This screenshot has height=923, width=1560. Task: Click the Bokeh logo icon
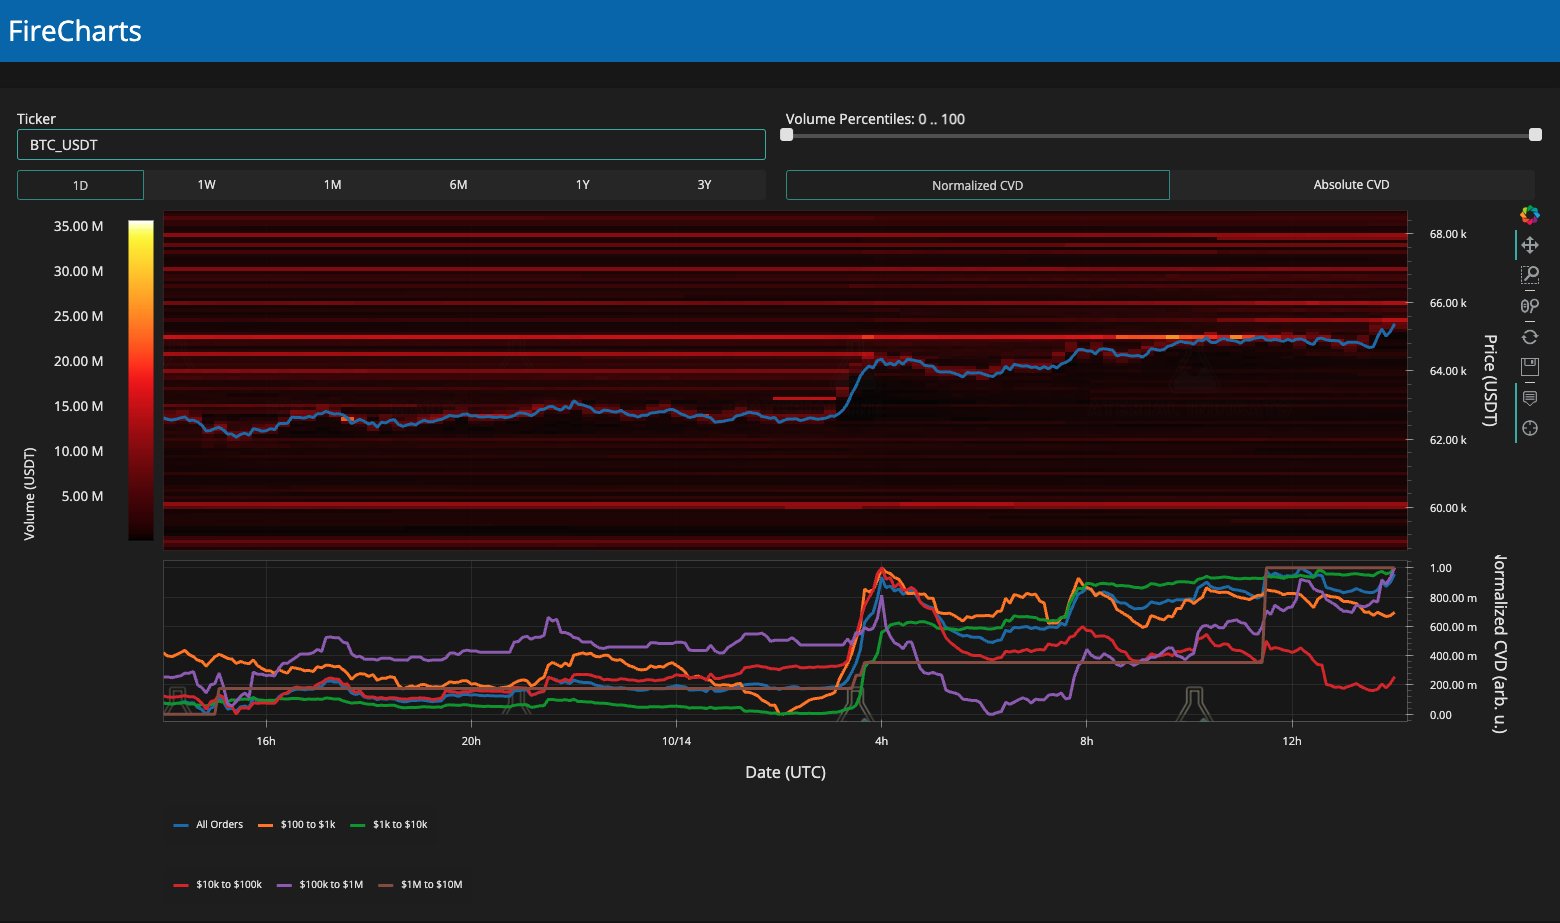point(1529,214)
